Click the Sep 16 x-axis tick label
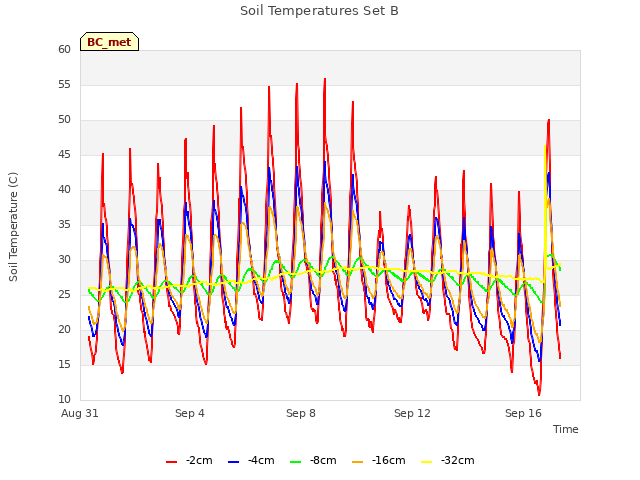640x480 pixels. click(523, 413)
